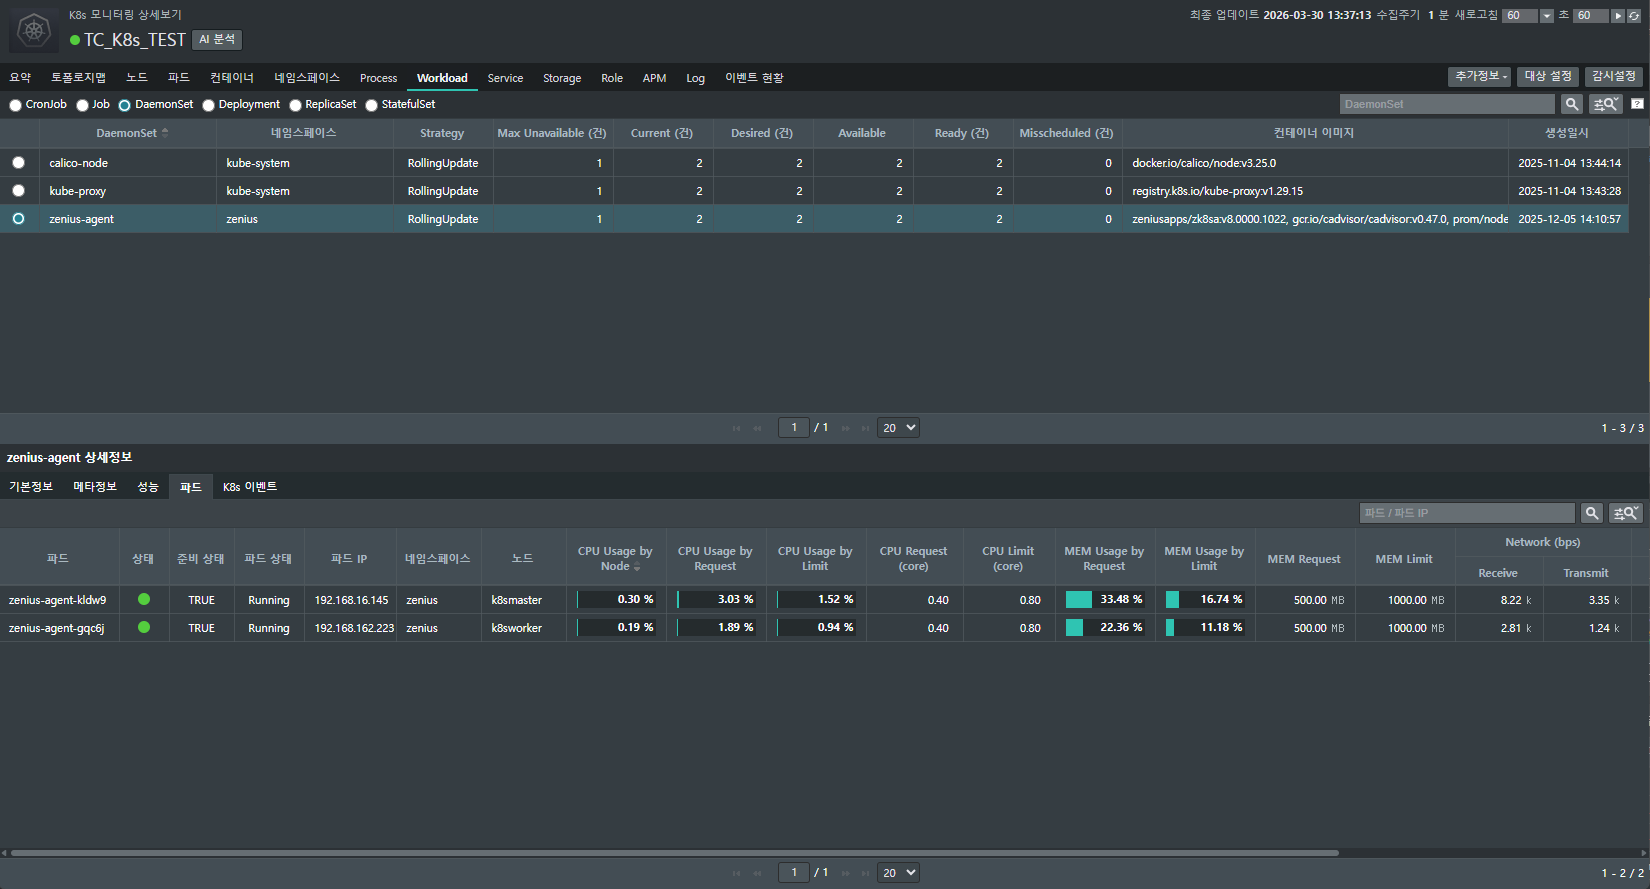The image size is (1650, 889).
Task: Open advanced filter search for DaemonSet list
Action: click(1606, 104)
